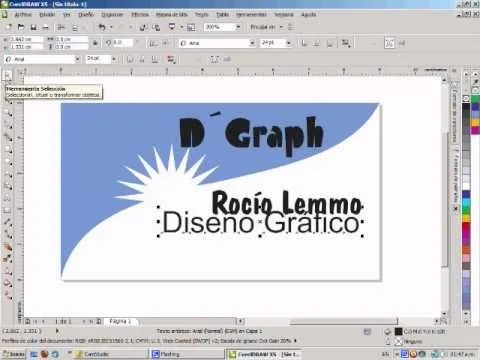
Task: Toggle Bold on the property bar
Action: 304,43
